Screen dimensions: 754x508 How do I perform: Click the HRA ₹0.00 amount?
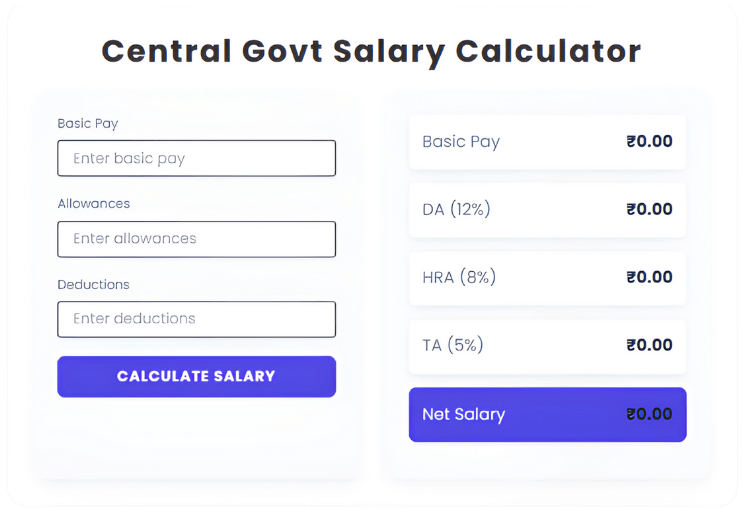[x=649, y=277]
